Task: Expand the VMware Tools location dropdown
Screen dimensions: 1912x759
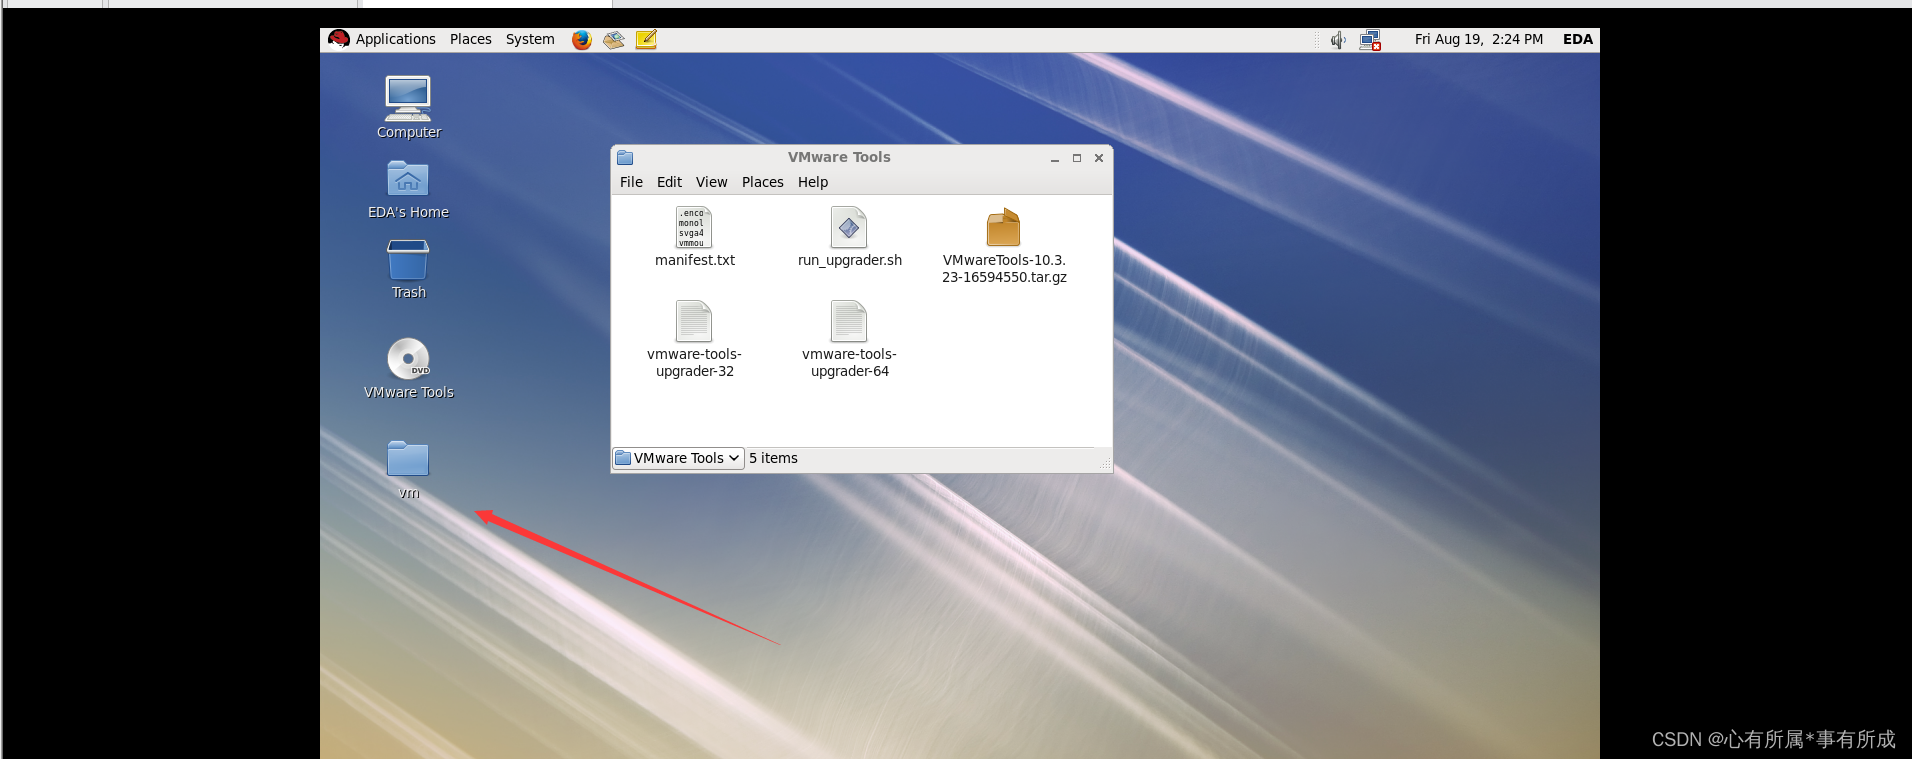Action: [679, 458]
